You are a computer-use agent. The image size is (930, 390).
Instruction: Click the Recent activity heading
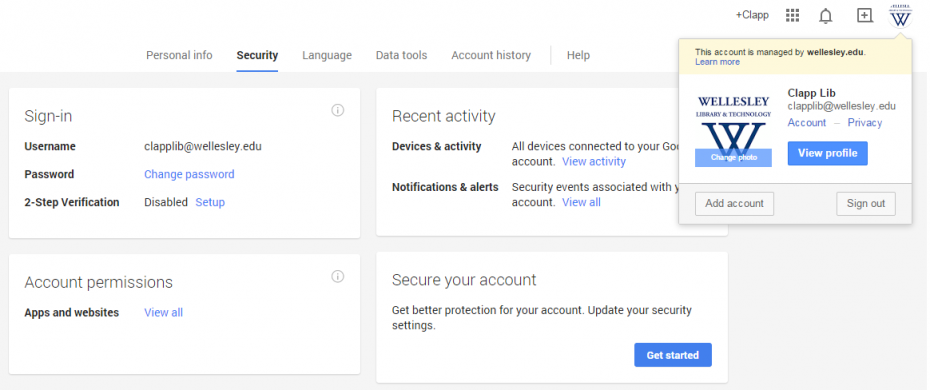(x=444, y=116)
